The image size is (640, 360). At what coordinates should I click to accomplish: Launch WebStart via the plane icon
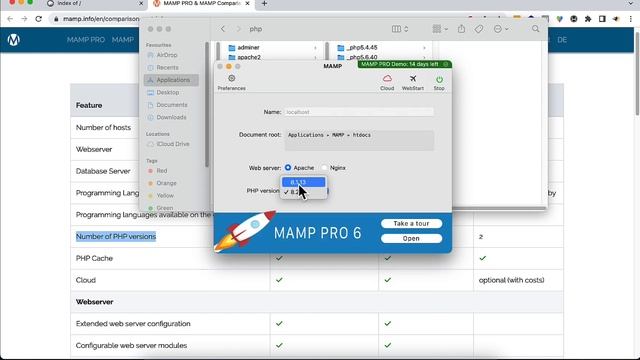click(x=413, y=78)
